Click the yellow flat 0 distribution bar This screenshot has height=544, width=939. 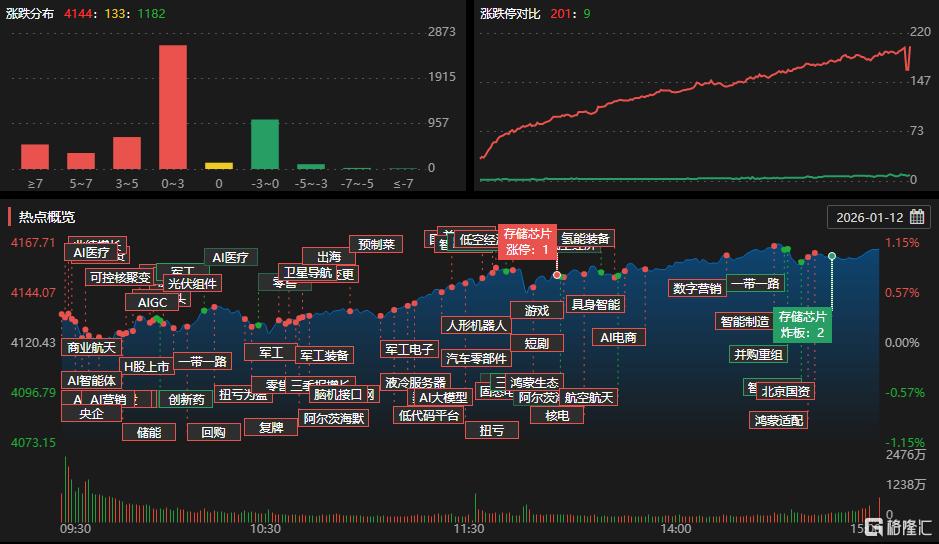click(x=219, y=166)
